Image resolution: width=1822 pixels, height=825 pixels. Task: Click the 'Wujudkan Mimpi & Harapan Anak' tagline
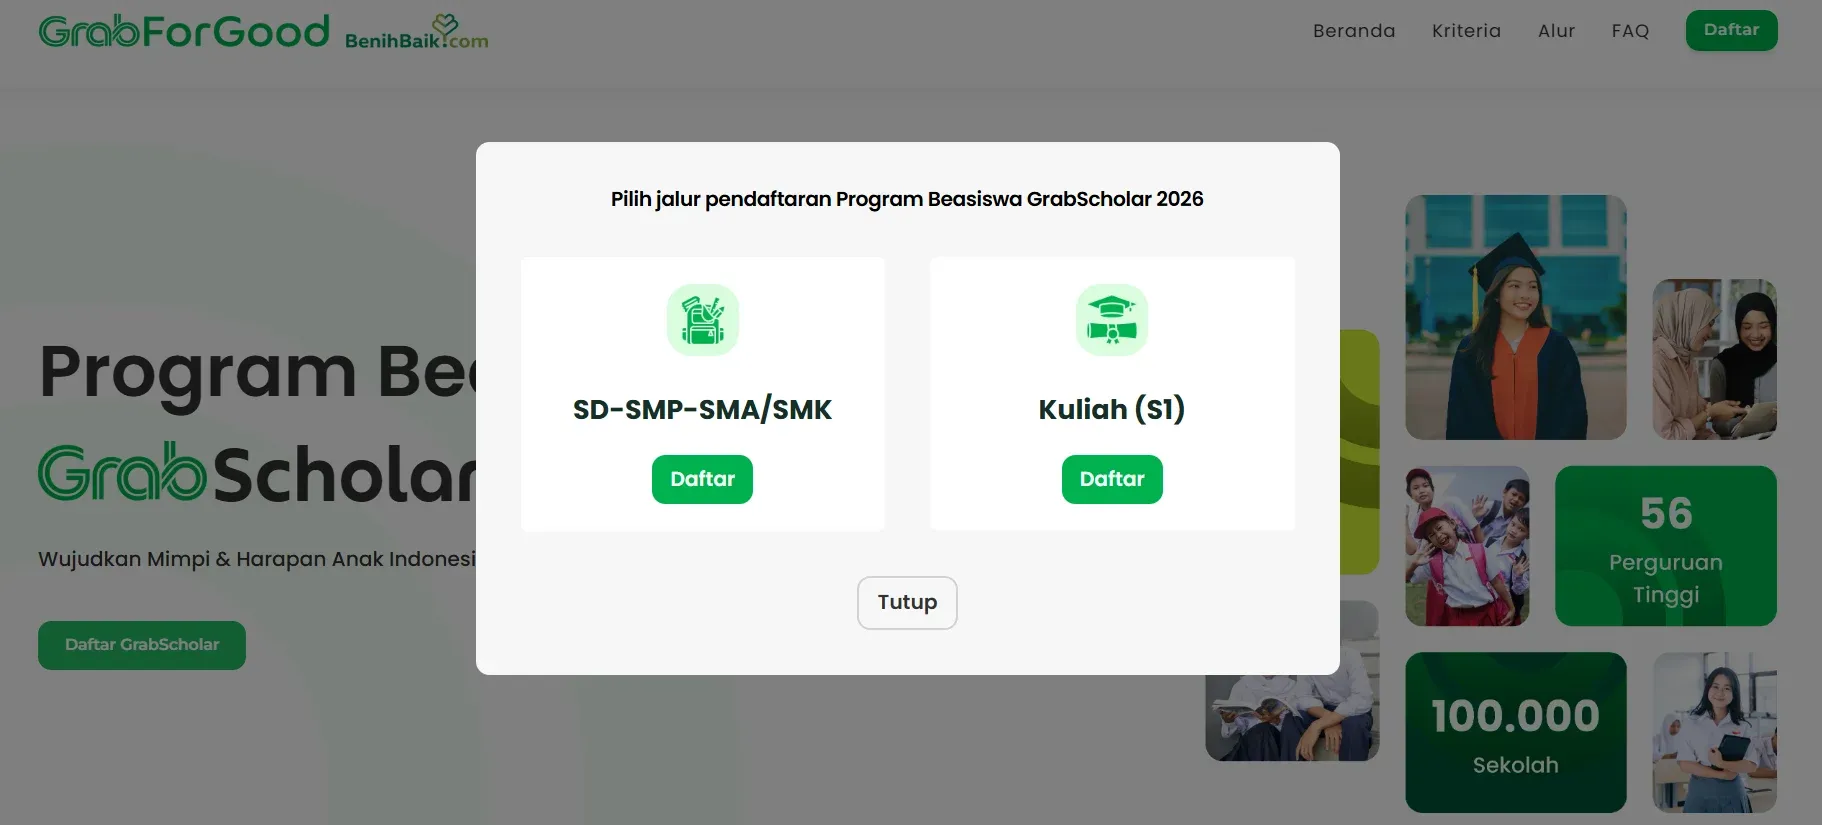tap(257, 559)
